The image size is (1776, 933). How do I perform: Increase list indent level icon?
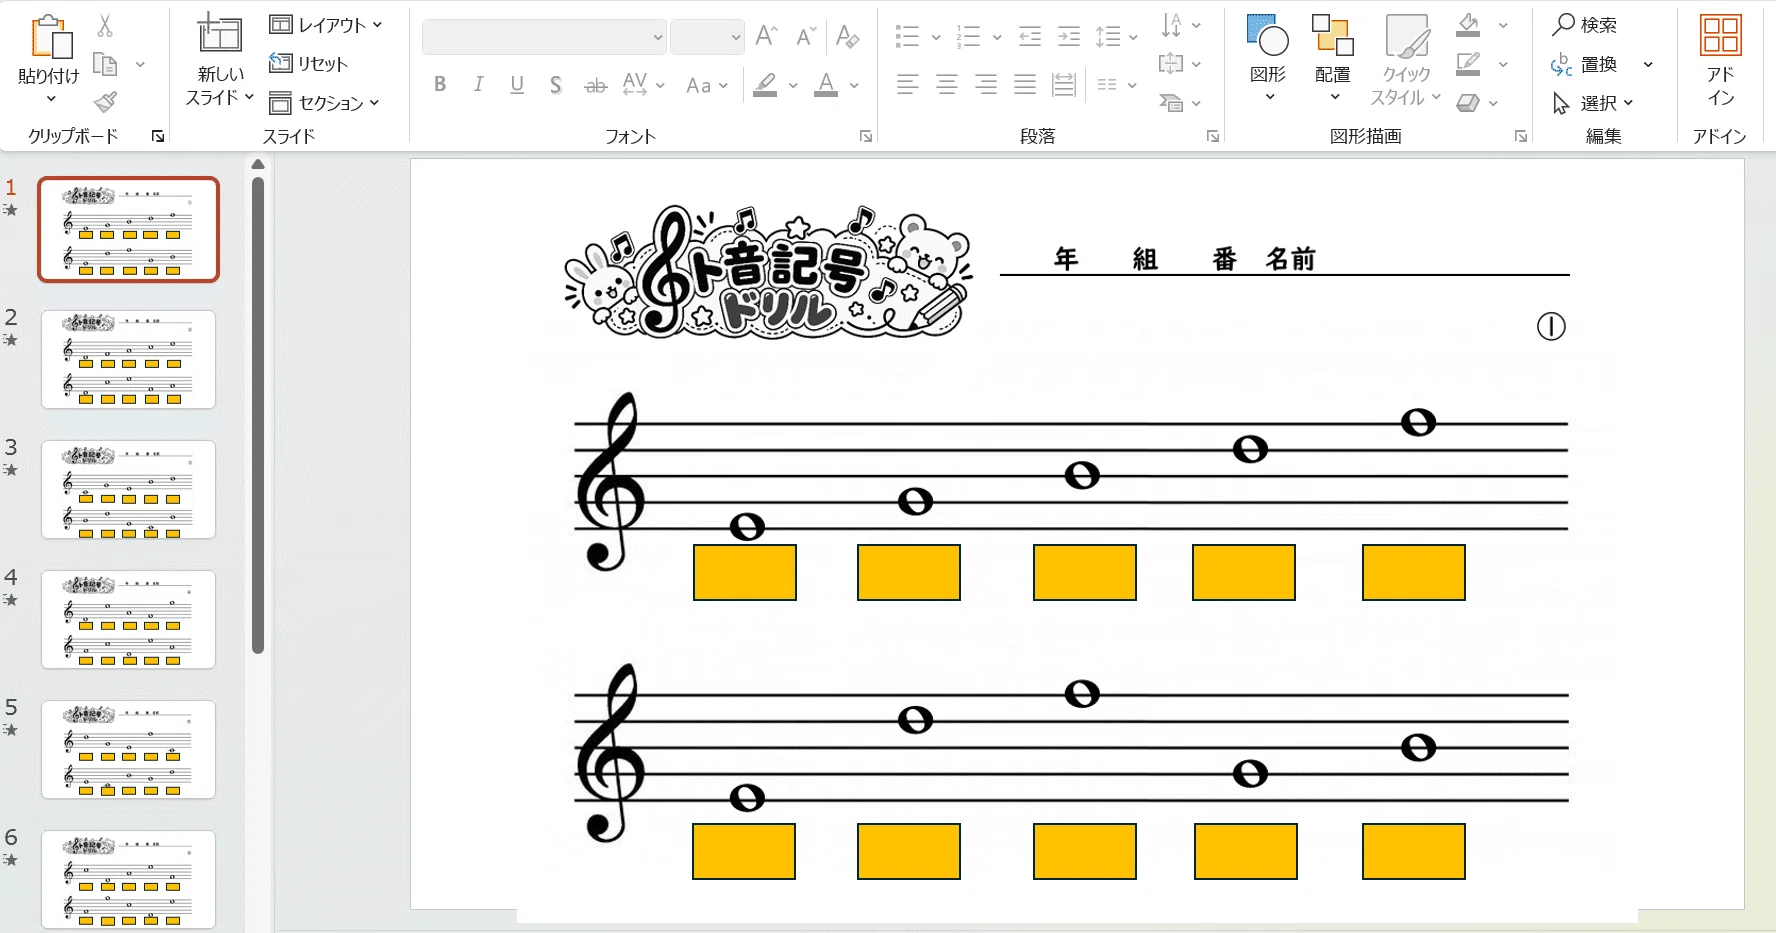1069,37
